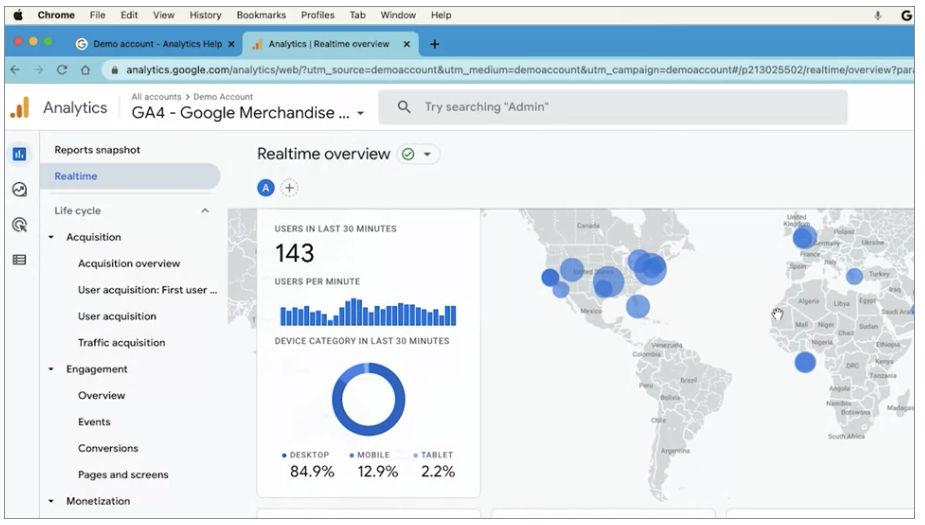The height and width of the screenshot is (525, 925).
Task: Click the add comparison plus icon
Action: [x=289, y=188]
